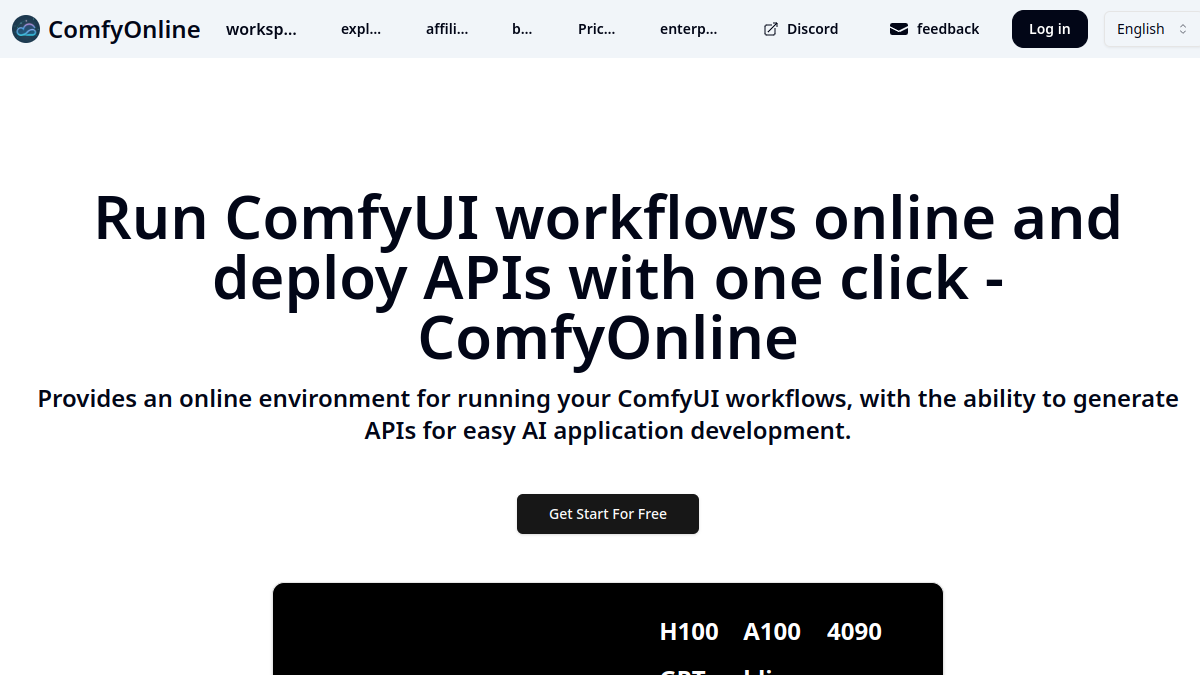The height and width of the screenshot is (675, 1200).
Task: Open the truncated 'enterp...' nav item
Action: point(689,29)
